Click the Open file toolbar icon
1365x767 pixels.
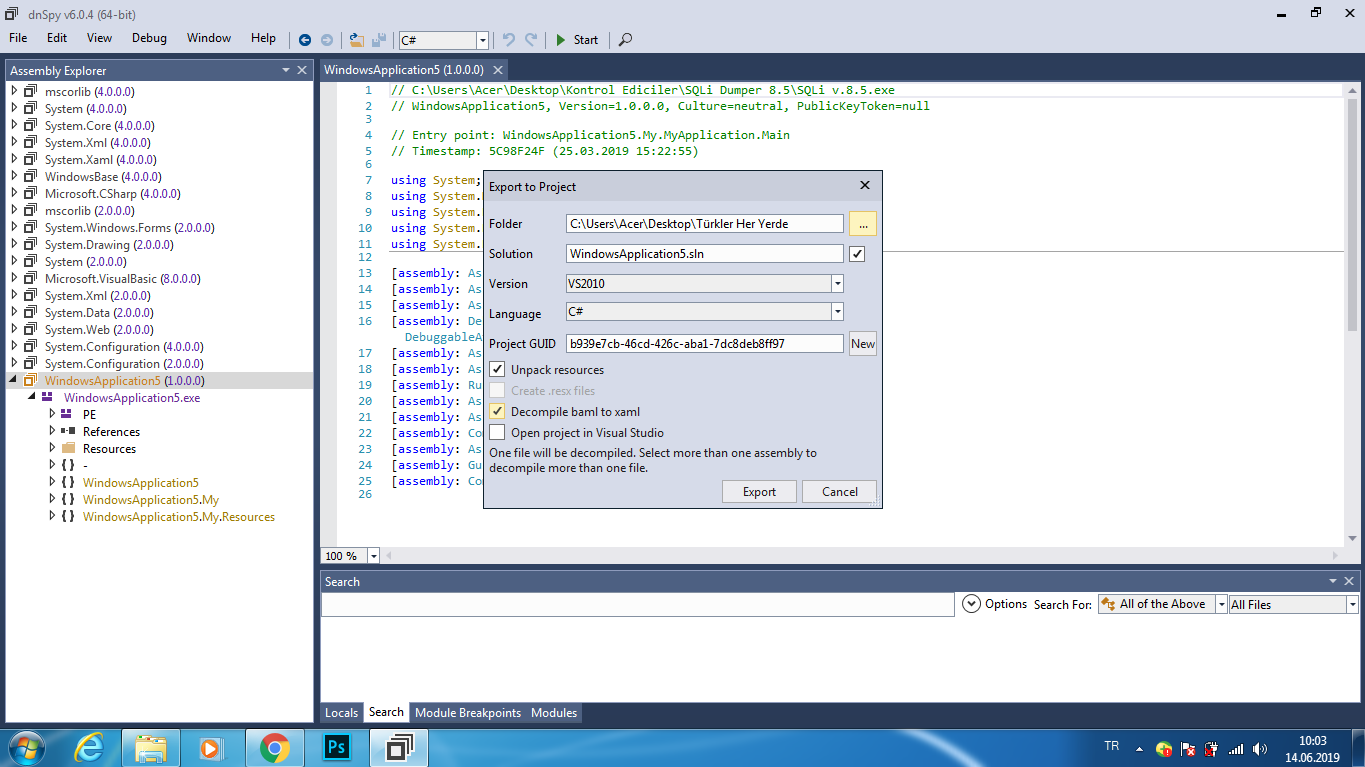(x=356, y=40)
